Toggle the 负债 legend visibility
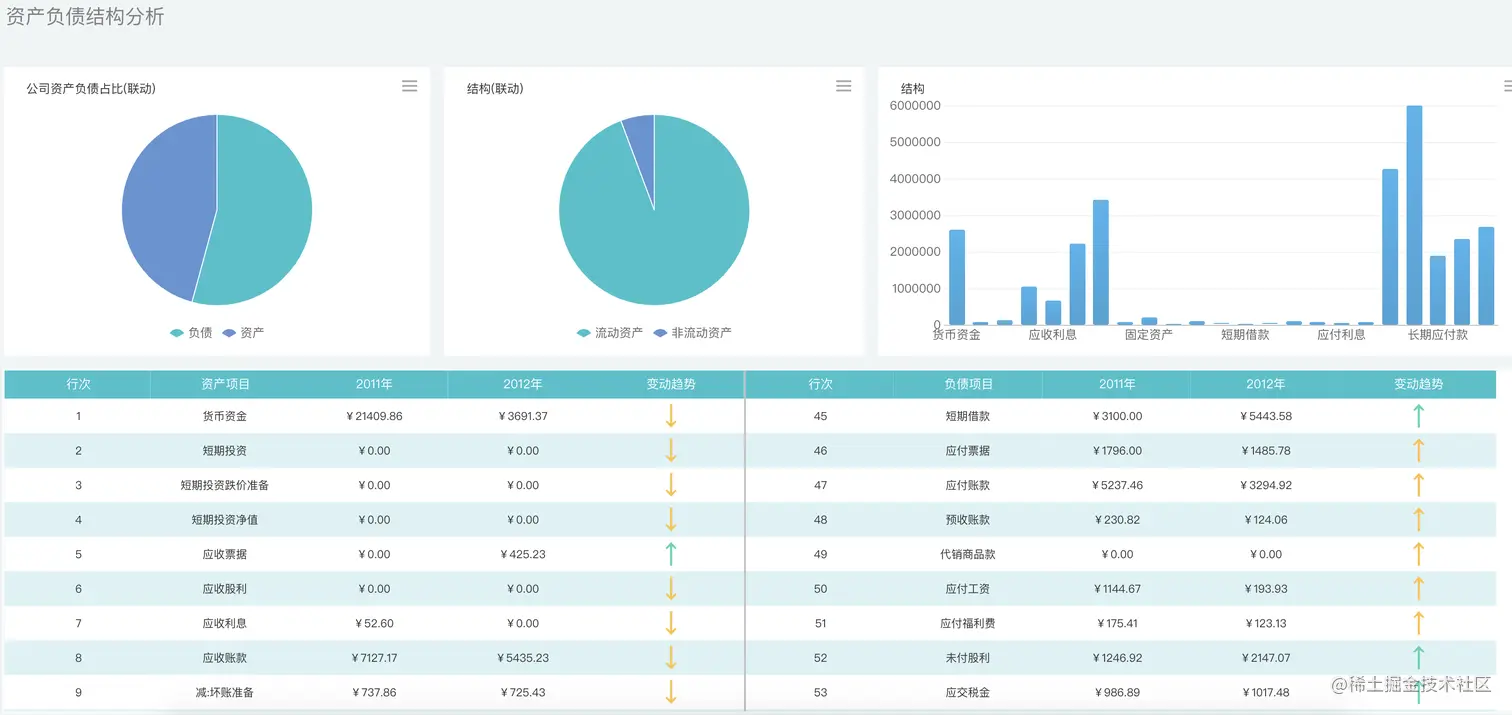1512x715 pixels. pyautogui.click(x=191, y=332)
